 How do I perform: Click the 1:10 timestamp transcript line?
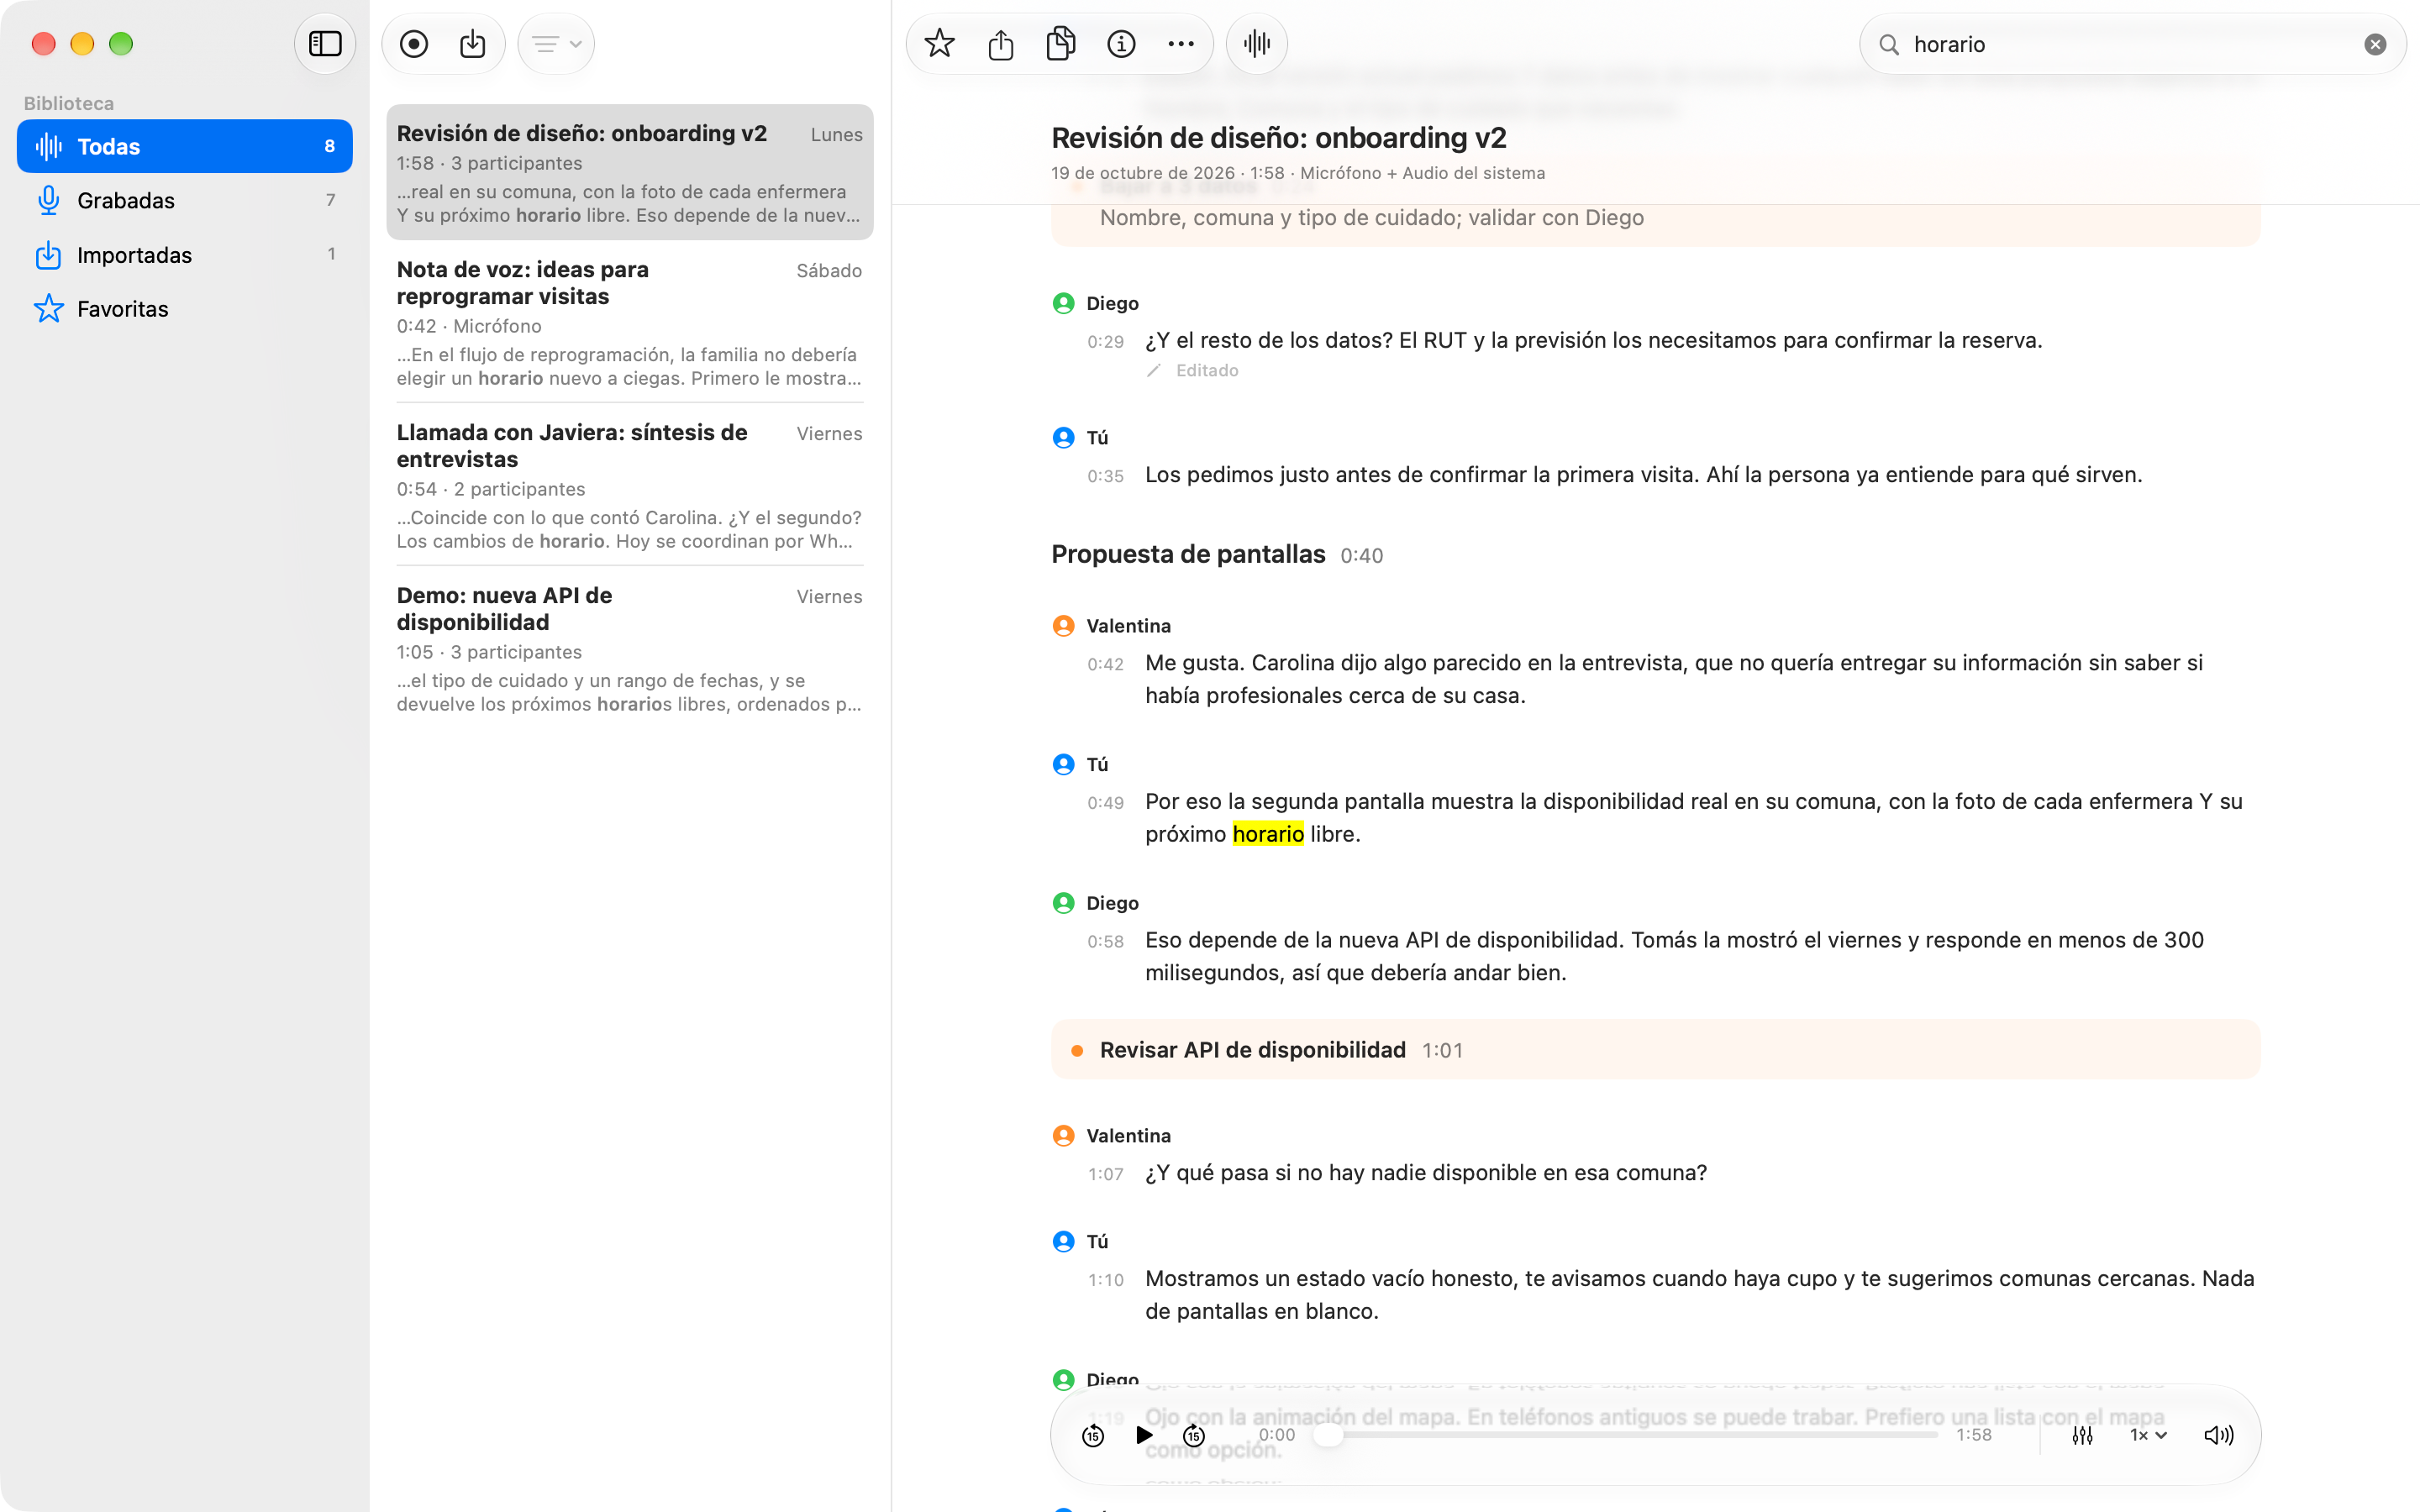(1105, 1280)
